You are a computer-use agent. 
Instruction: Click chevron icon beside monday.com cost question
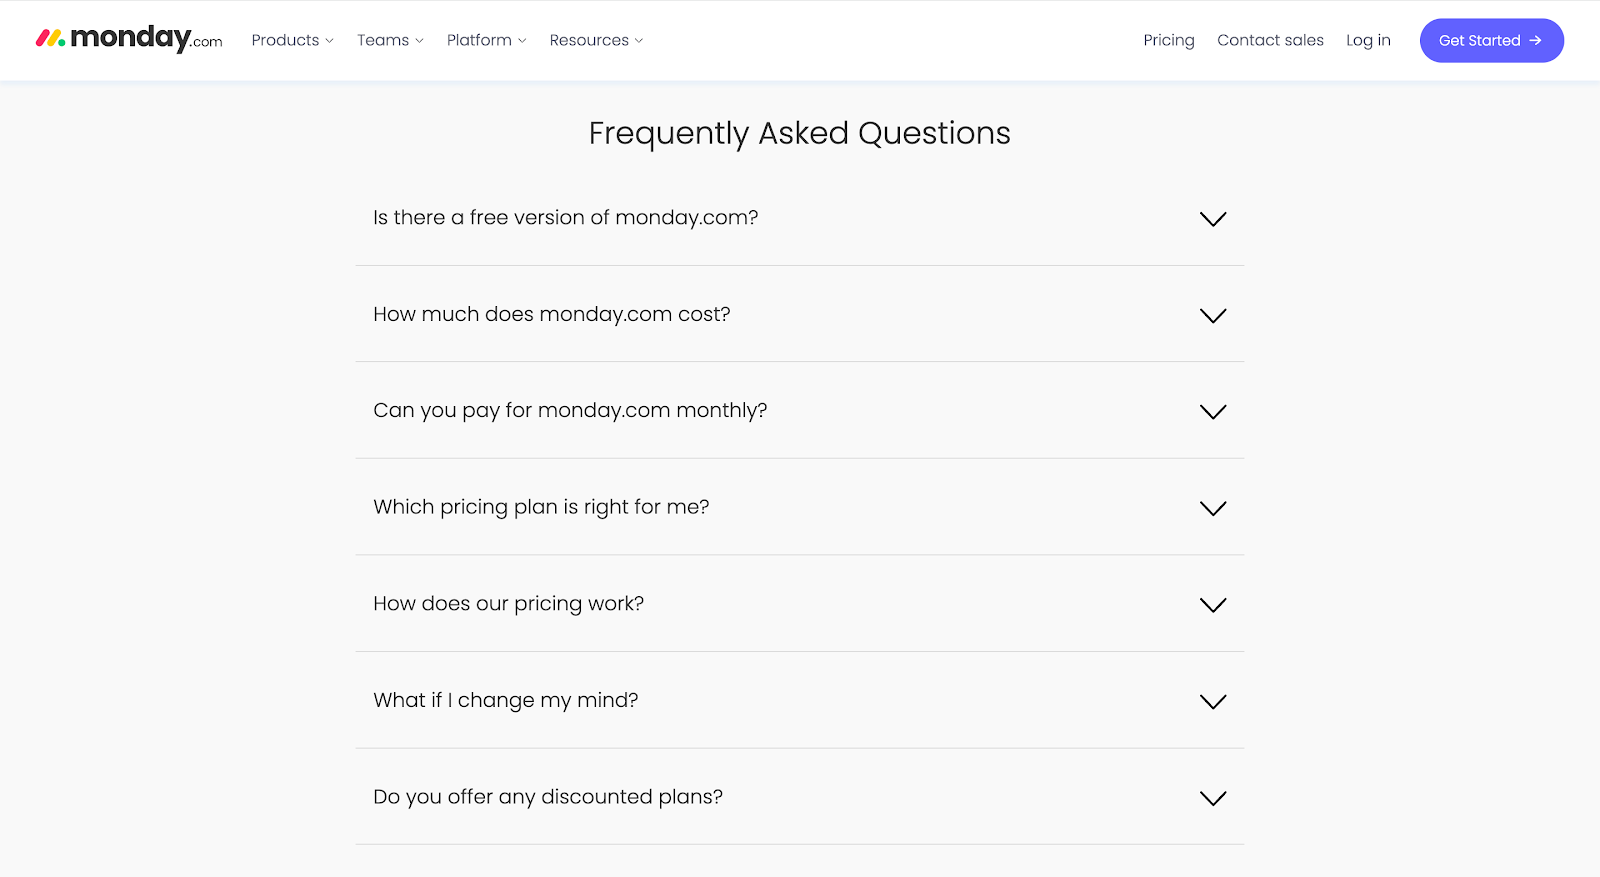(1212, 316)
